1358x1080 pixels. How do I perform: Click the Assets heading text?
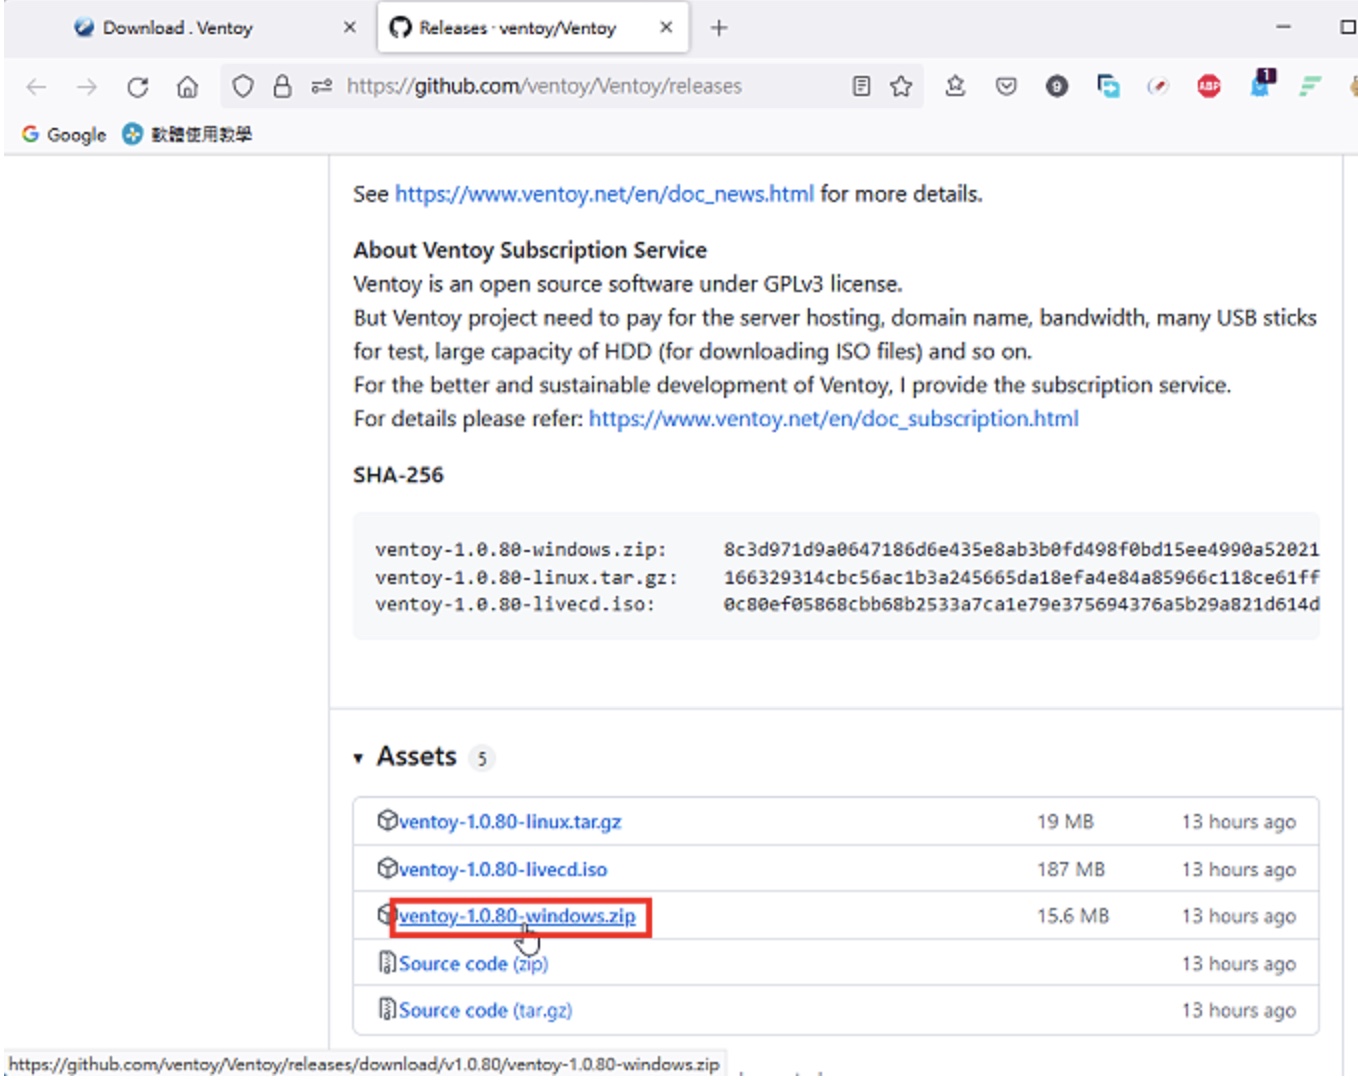tap(416, 757)
